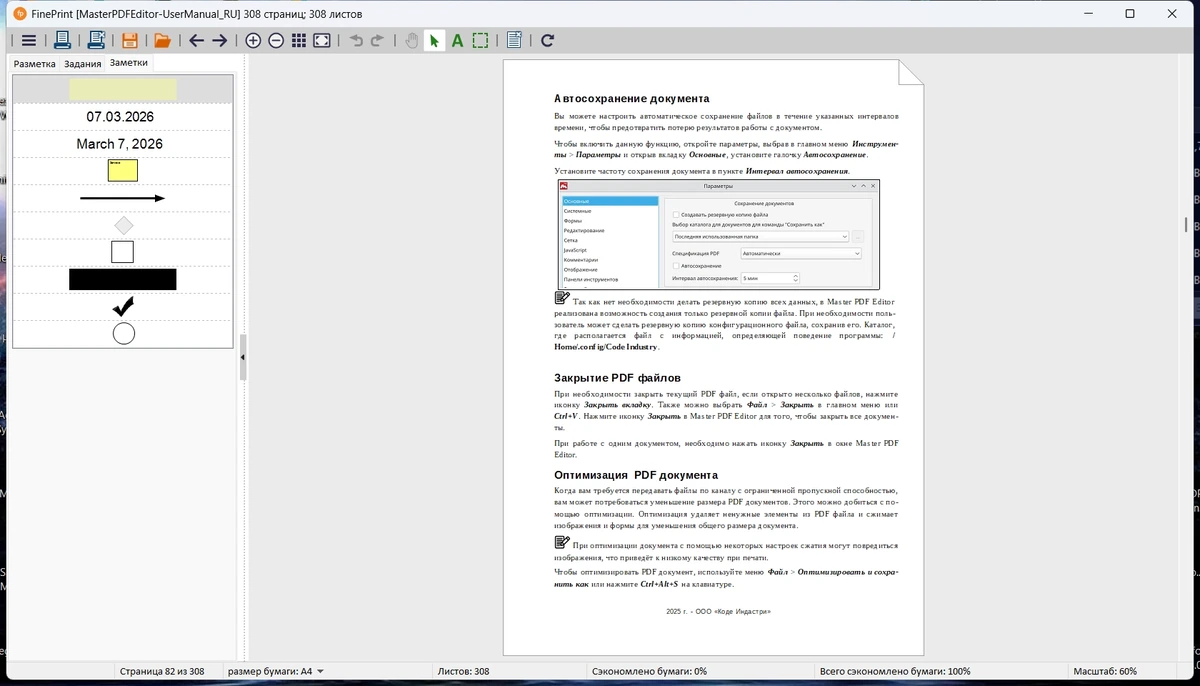1200x686 pixels.
Task: Collapse the side panel via splitter handle
Action: pyautogui.click(x=243, y=357)
